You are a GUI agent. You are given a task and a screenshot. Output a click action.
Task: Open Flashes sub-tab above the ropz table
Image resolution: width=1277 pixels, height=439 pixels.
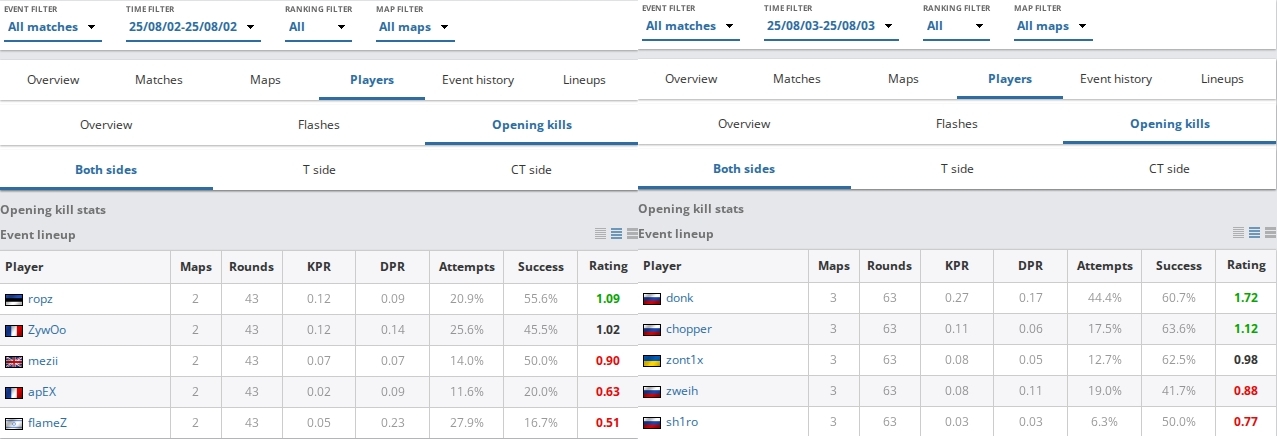(319, 125)
